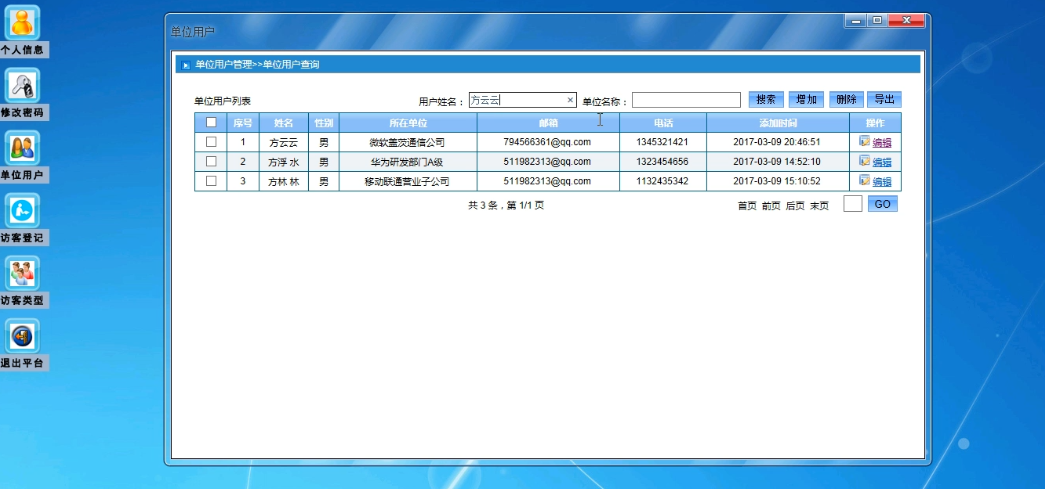Click the edit icon in 方浮水 row
Viewport: 1045px width, 489px height.
coord(864,161)
